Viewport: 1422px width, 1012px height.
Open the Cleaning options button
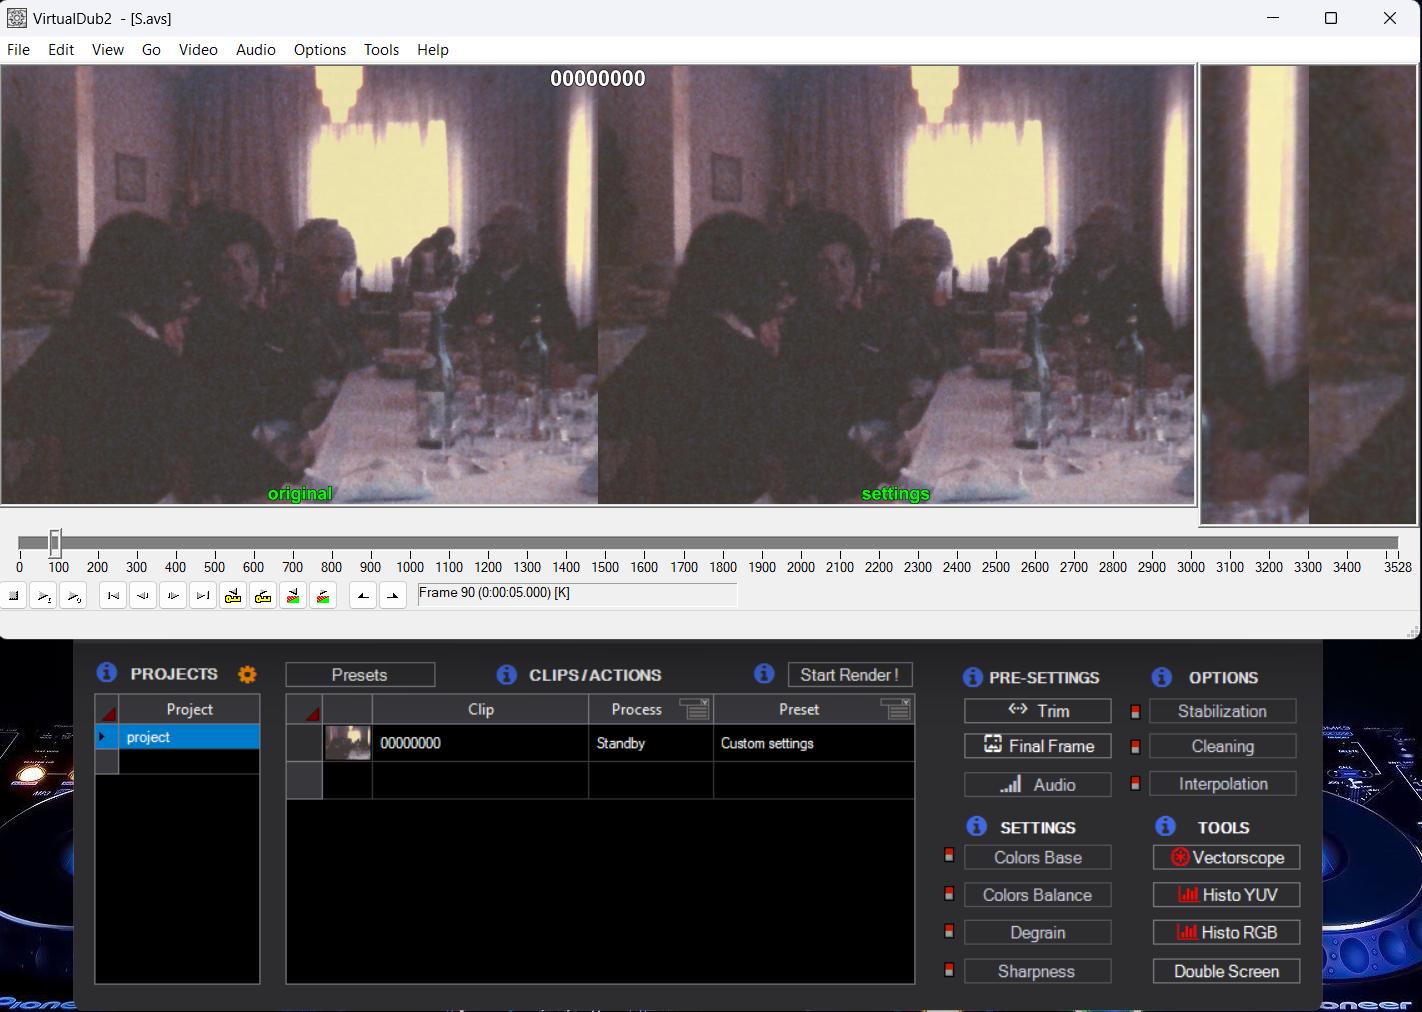(1223, 746)
